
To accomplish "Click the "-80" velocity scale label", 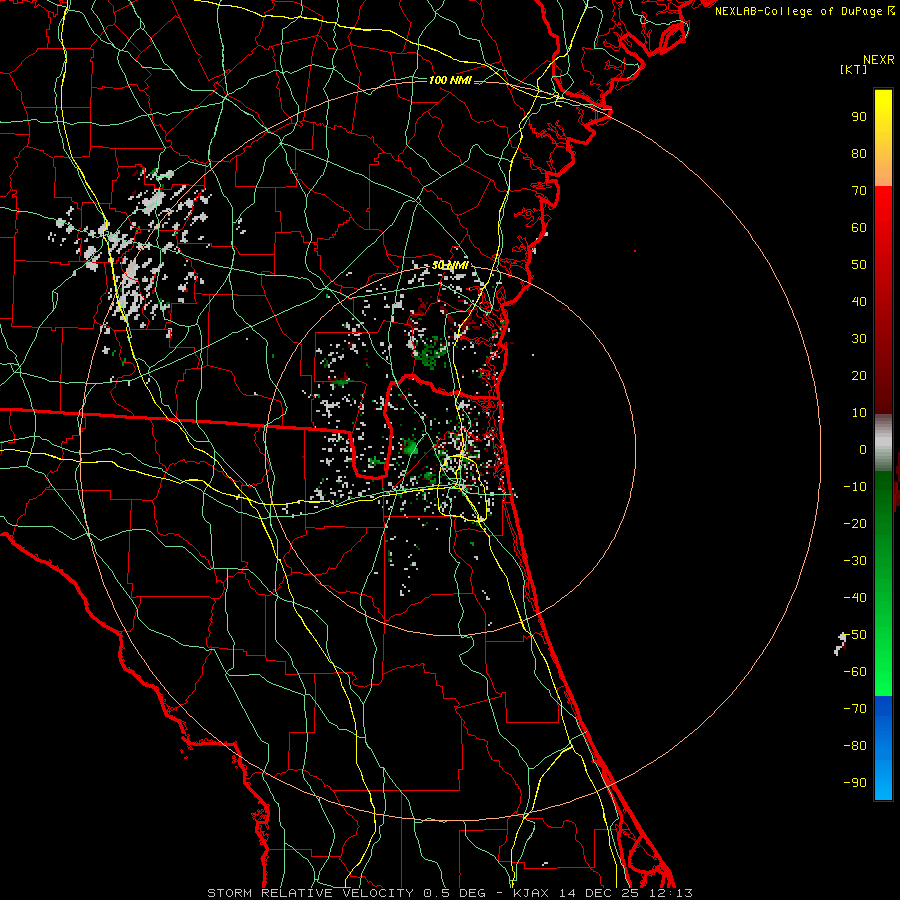I will click(855, 746).
